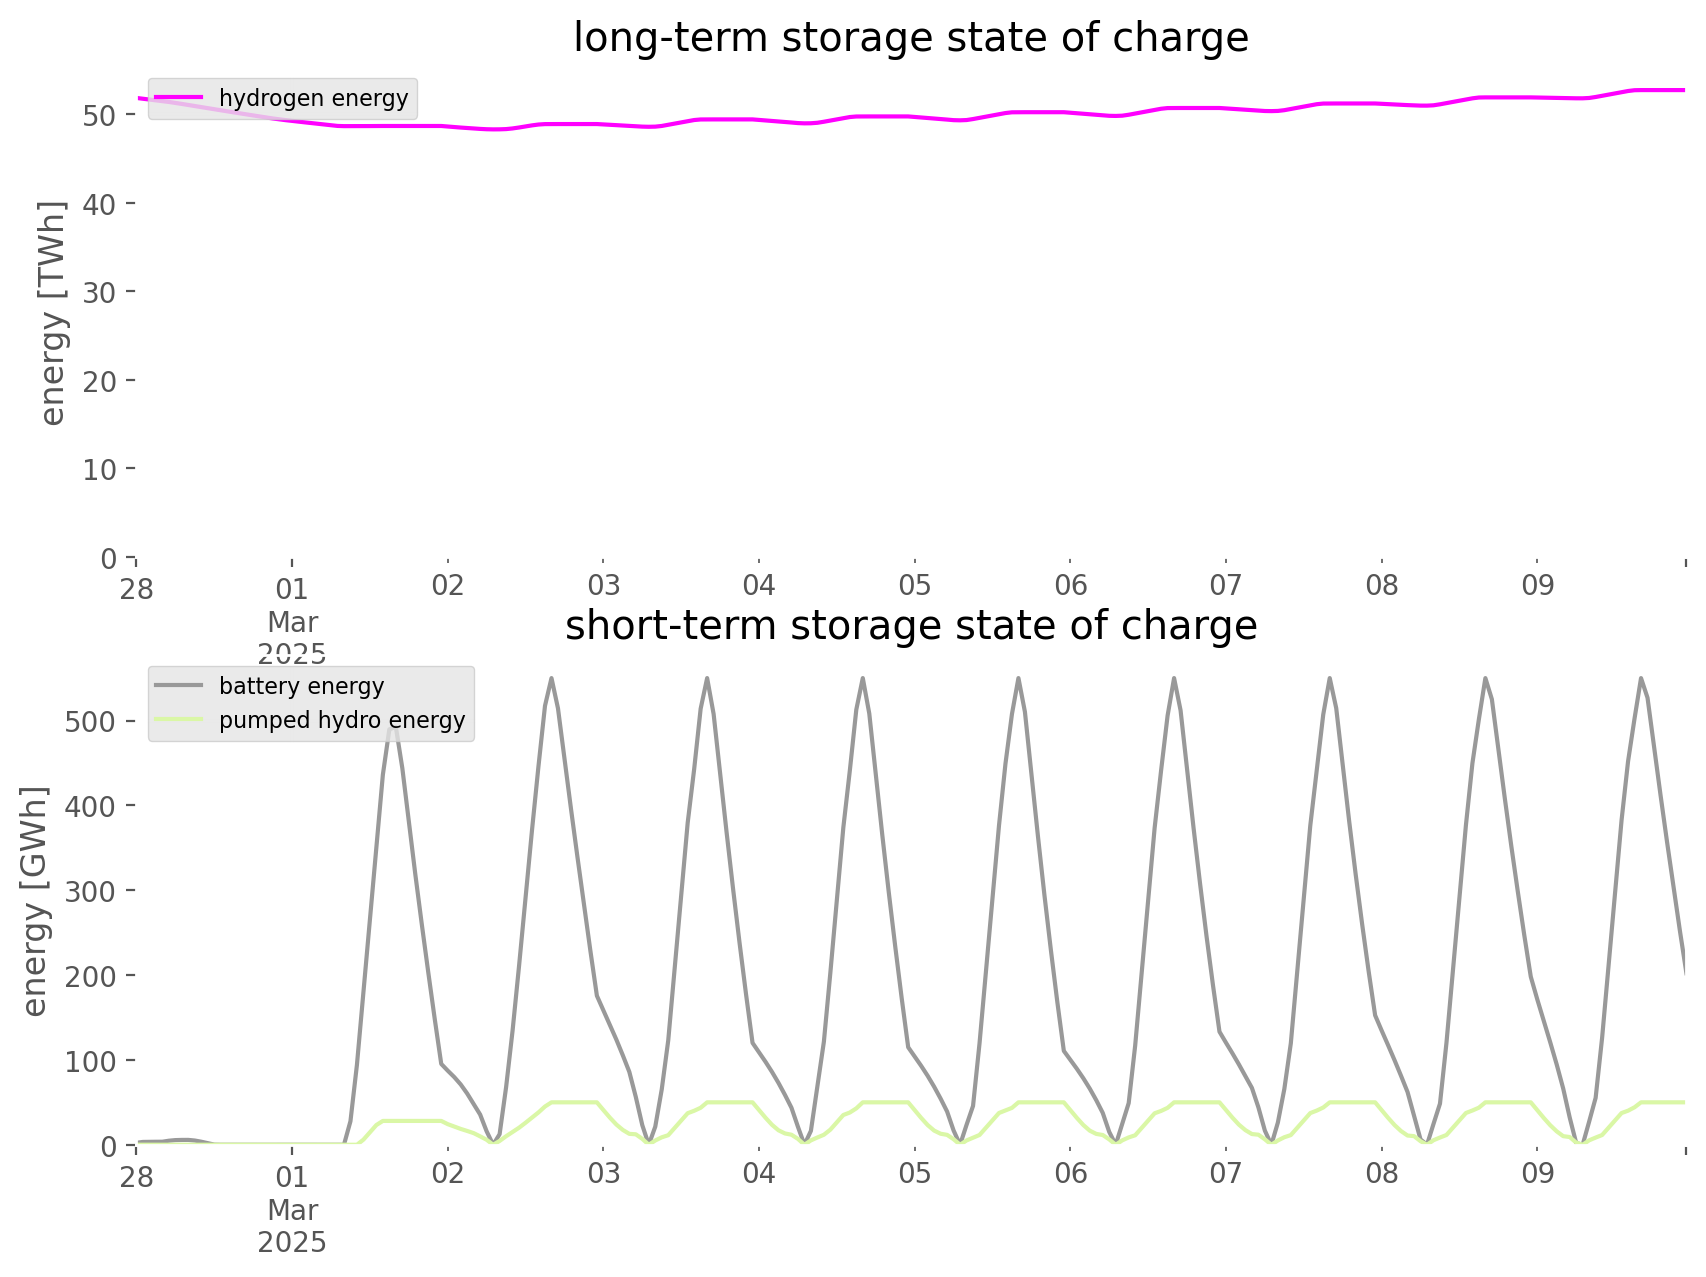Click the pumped hydro plateau near date 03
The image size is (1706, 1277).
(574, 1102)
